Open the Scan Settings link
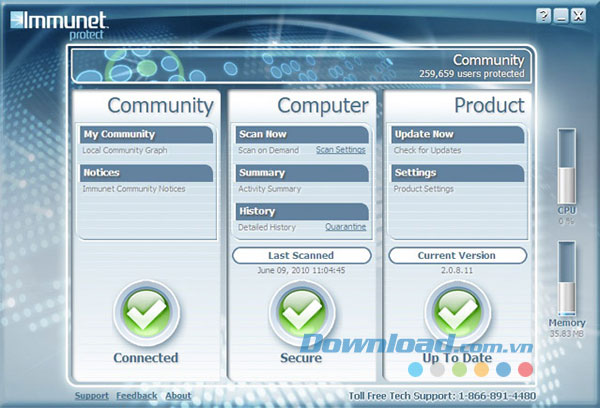This screenshot has width=600, height=408. 341,150
